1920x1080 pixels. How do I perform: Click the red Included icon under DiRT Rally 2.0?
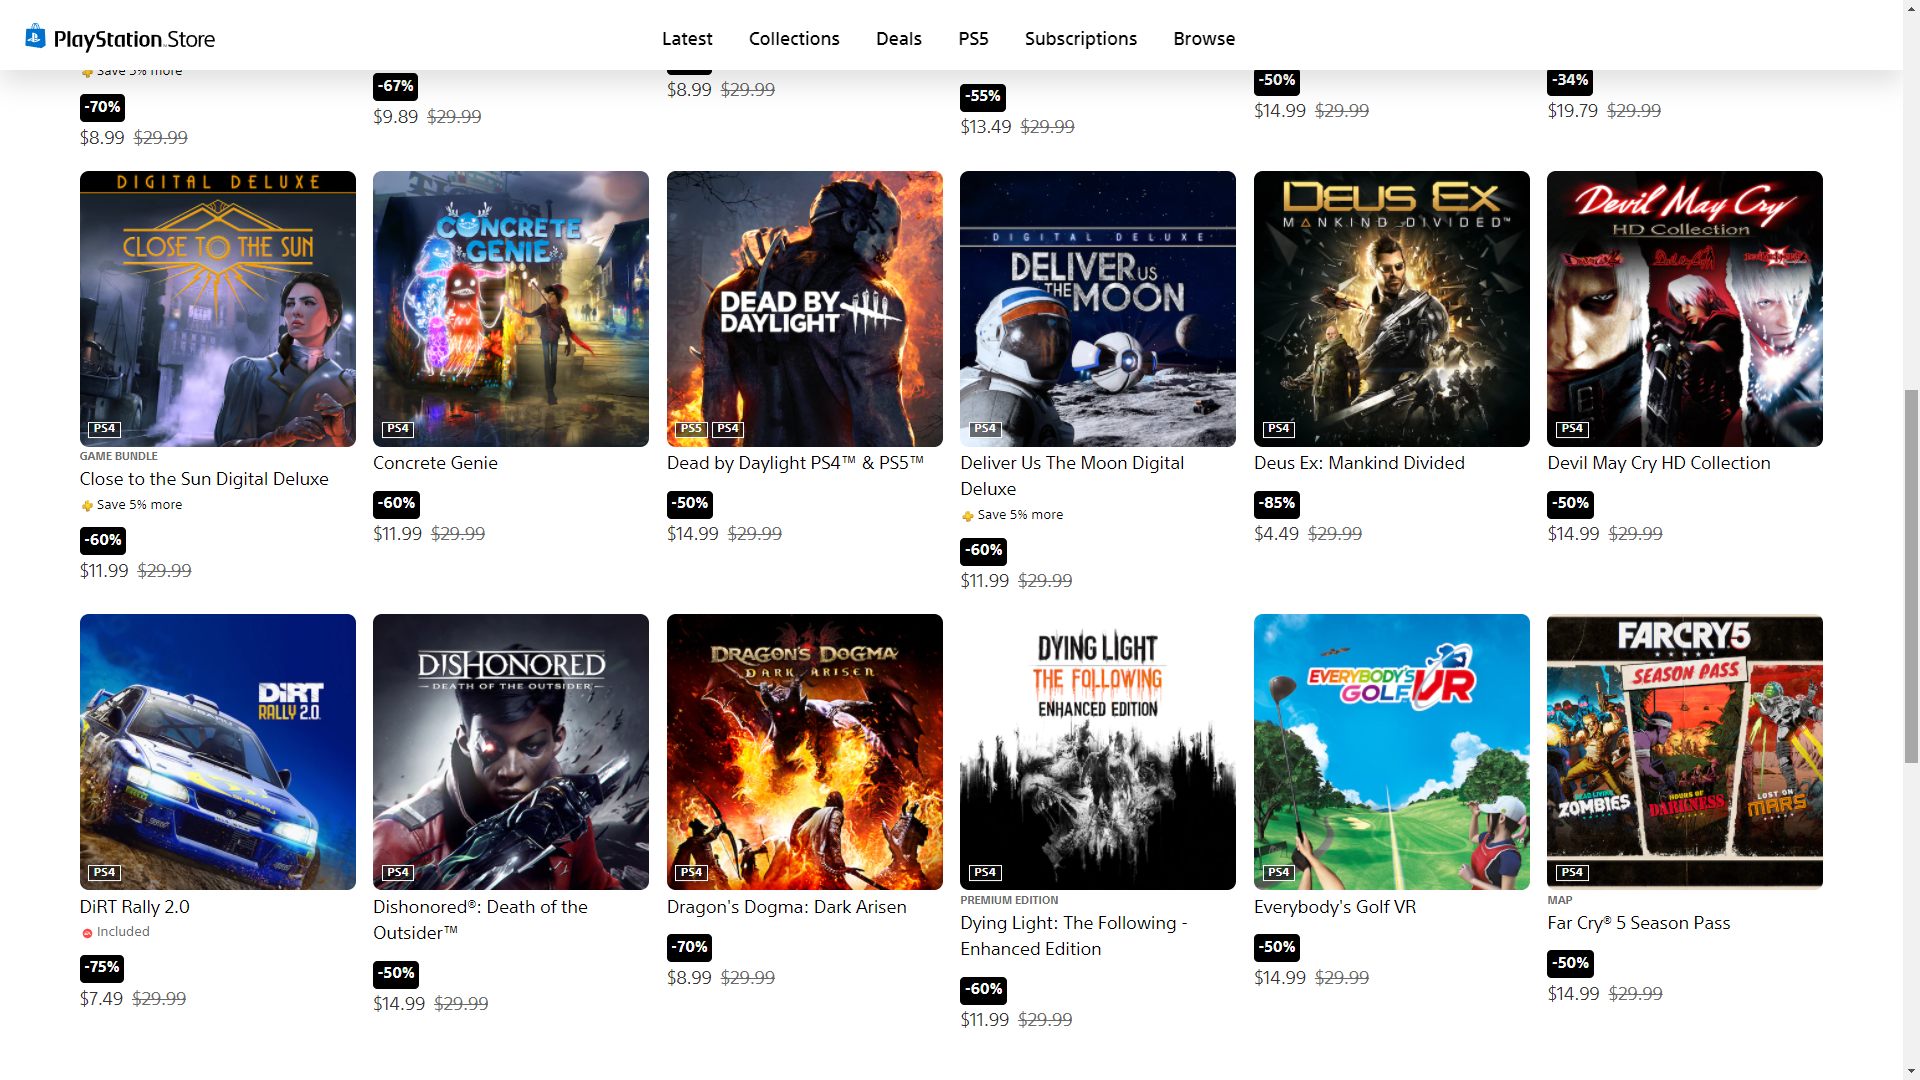(x=87, y=933)
